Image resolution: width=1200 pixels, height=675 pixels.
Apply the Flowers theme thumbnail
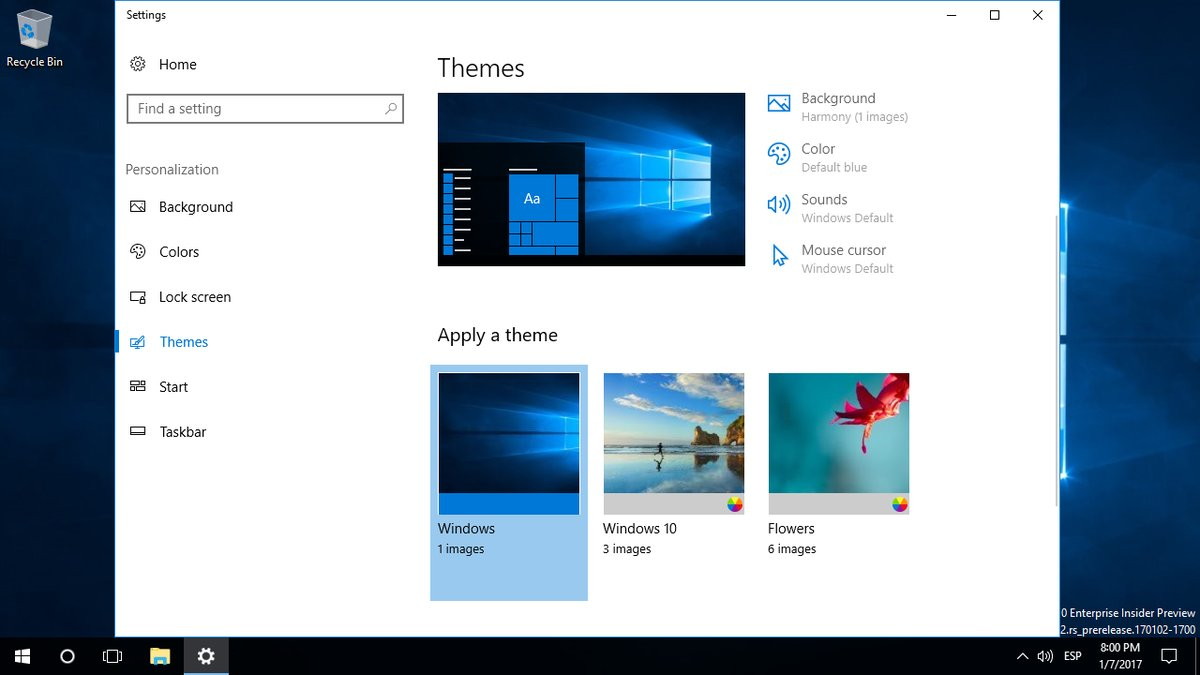839,443
